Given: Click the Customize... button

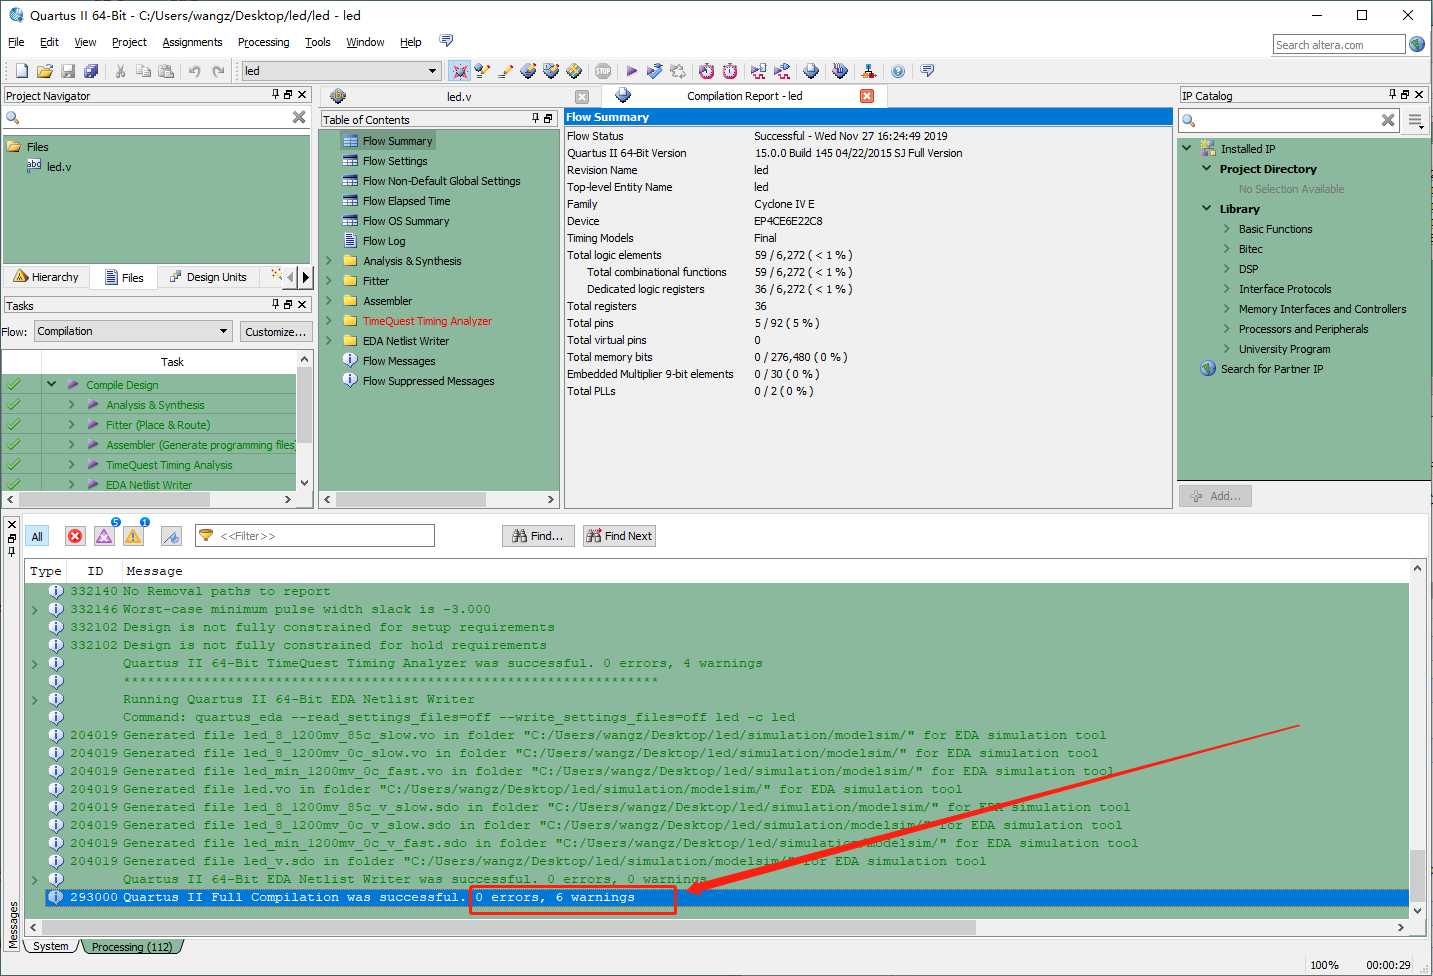Looking at the screenshot, I should click(276, 332).
